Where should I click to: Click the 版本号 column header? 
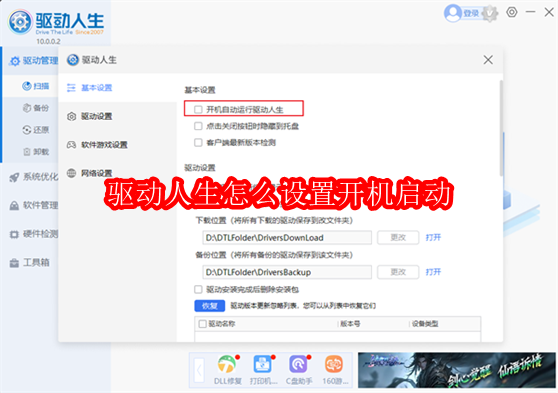351,324
